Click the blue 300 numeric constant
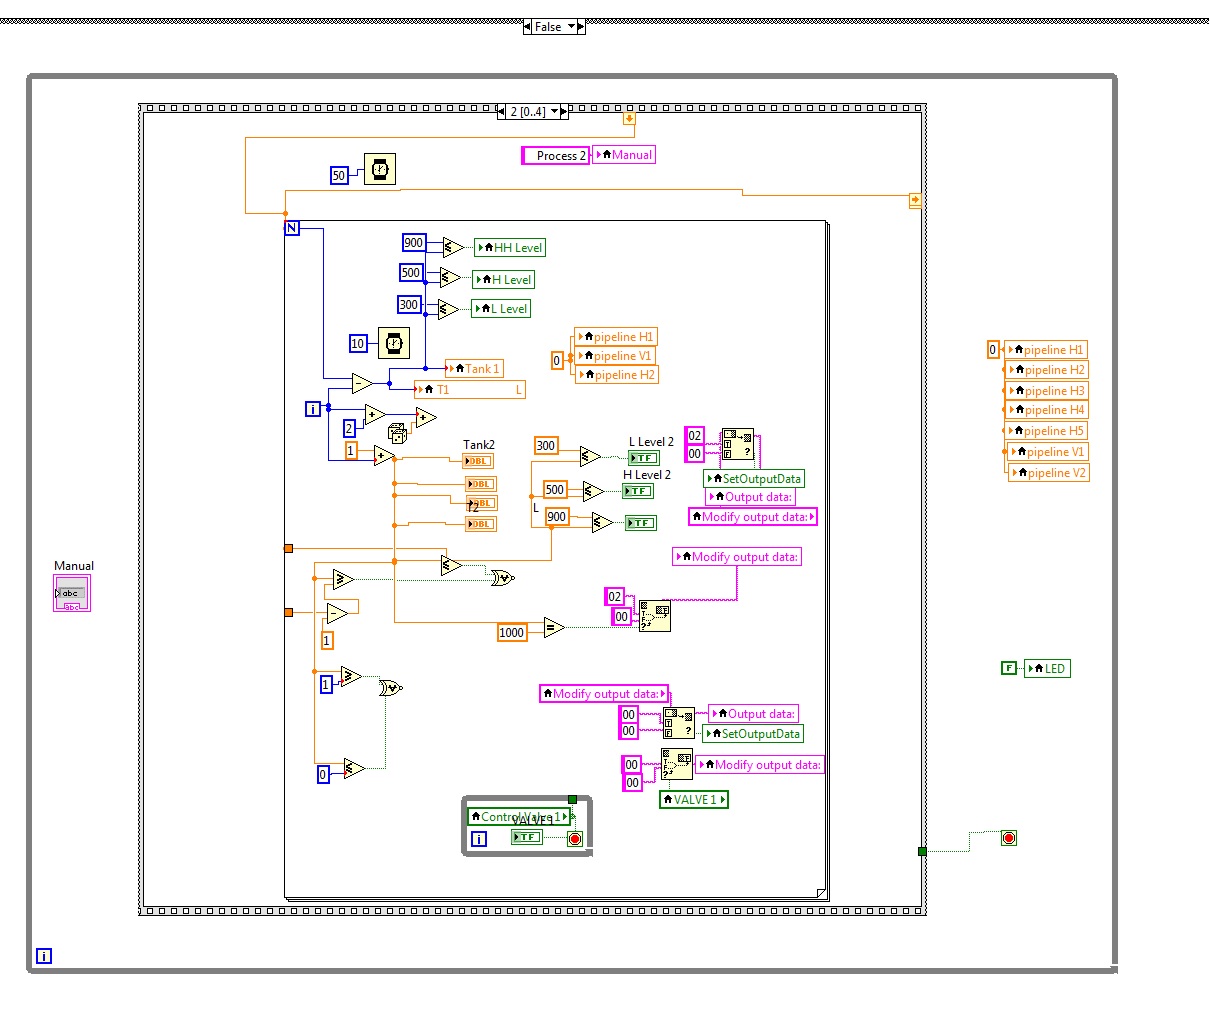Screen dimensions: 1209x1029 point(409,305)
